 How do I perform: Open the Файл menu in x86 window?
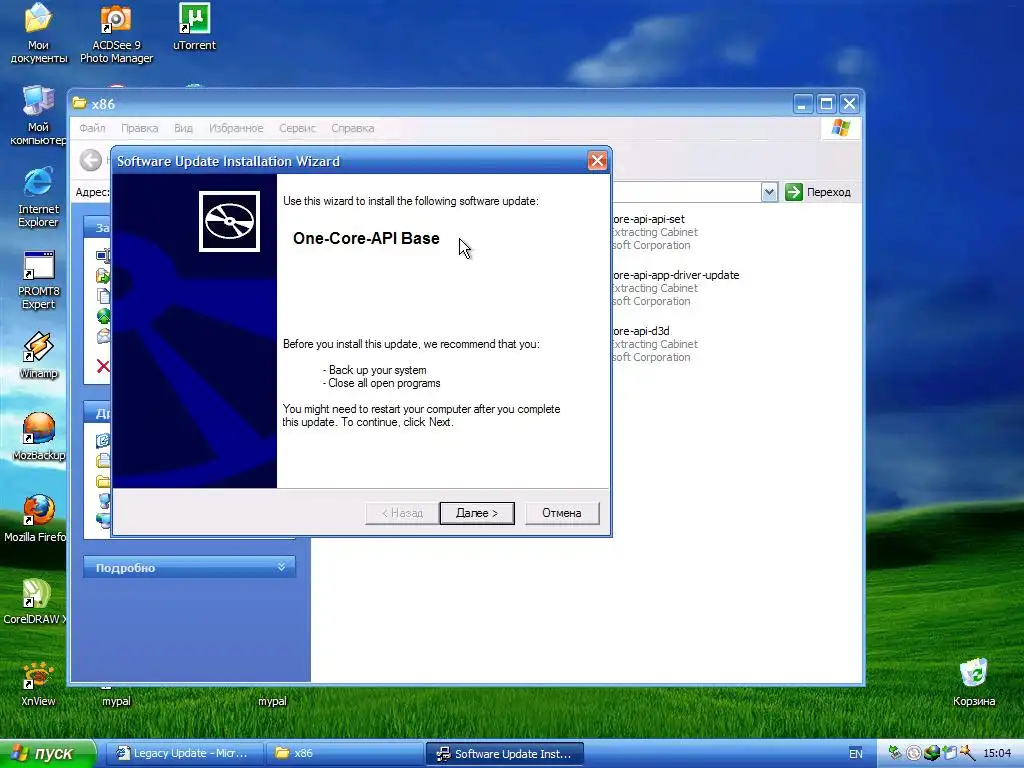point(92,128)
